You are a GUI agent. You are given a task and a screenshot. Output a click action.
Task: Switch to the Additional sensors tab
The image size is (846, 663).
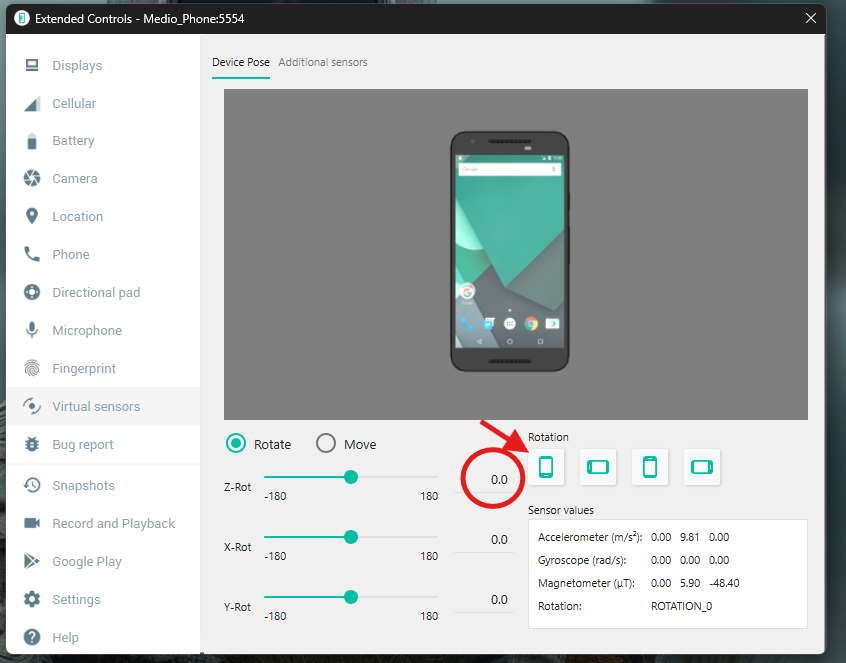click(x=323, y=62)
